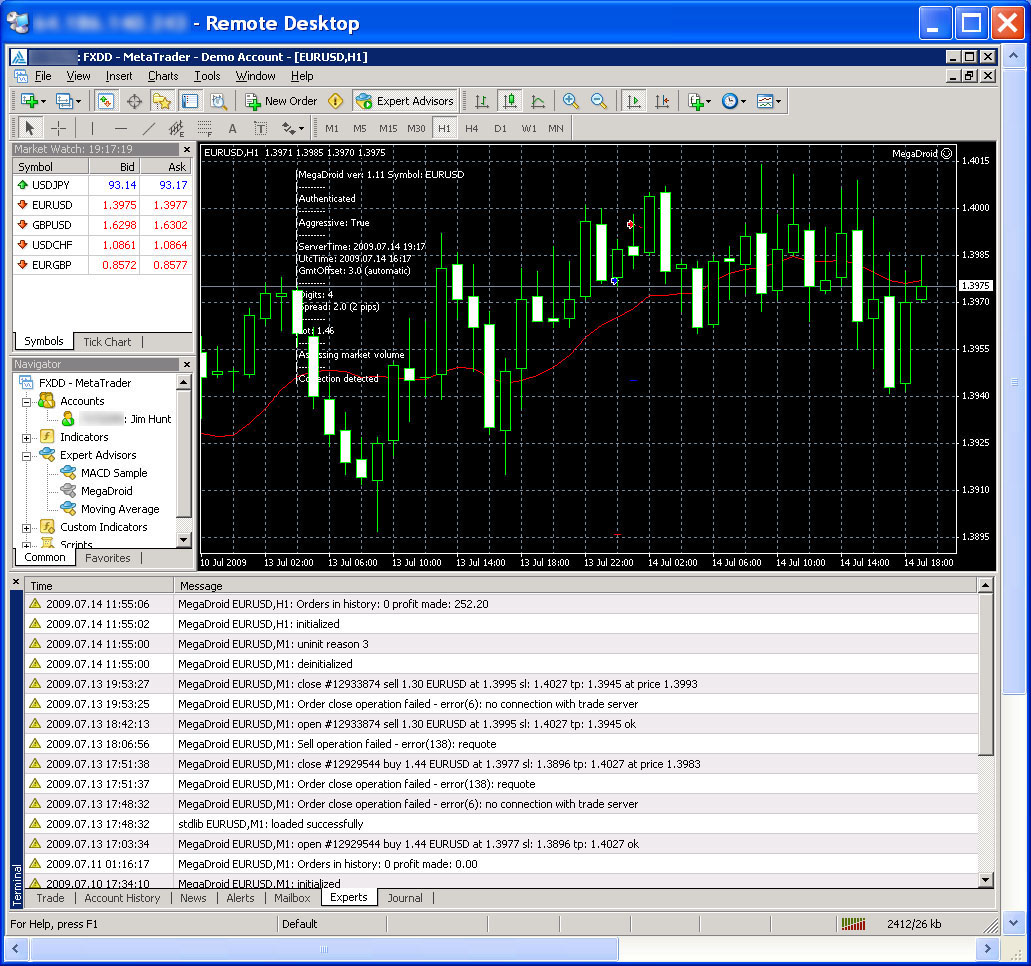This screenshot has height=966, width=1031.
Task: Select MegaDroid expert advisor in Navigator
Action: 107,491
